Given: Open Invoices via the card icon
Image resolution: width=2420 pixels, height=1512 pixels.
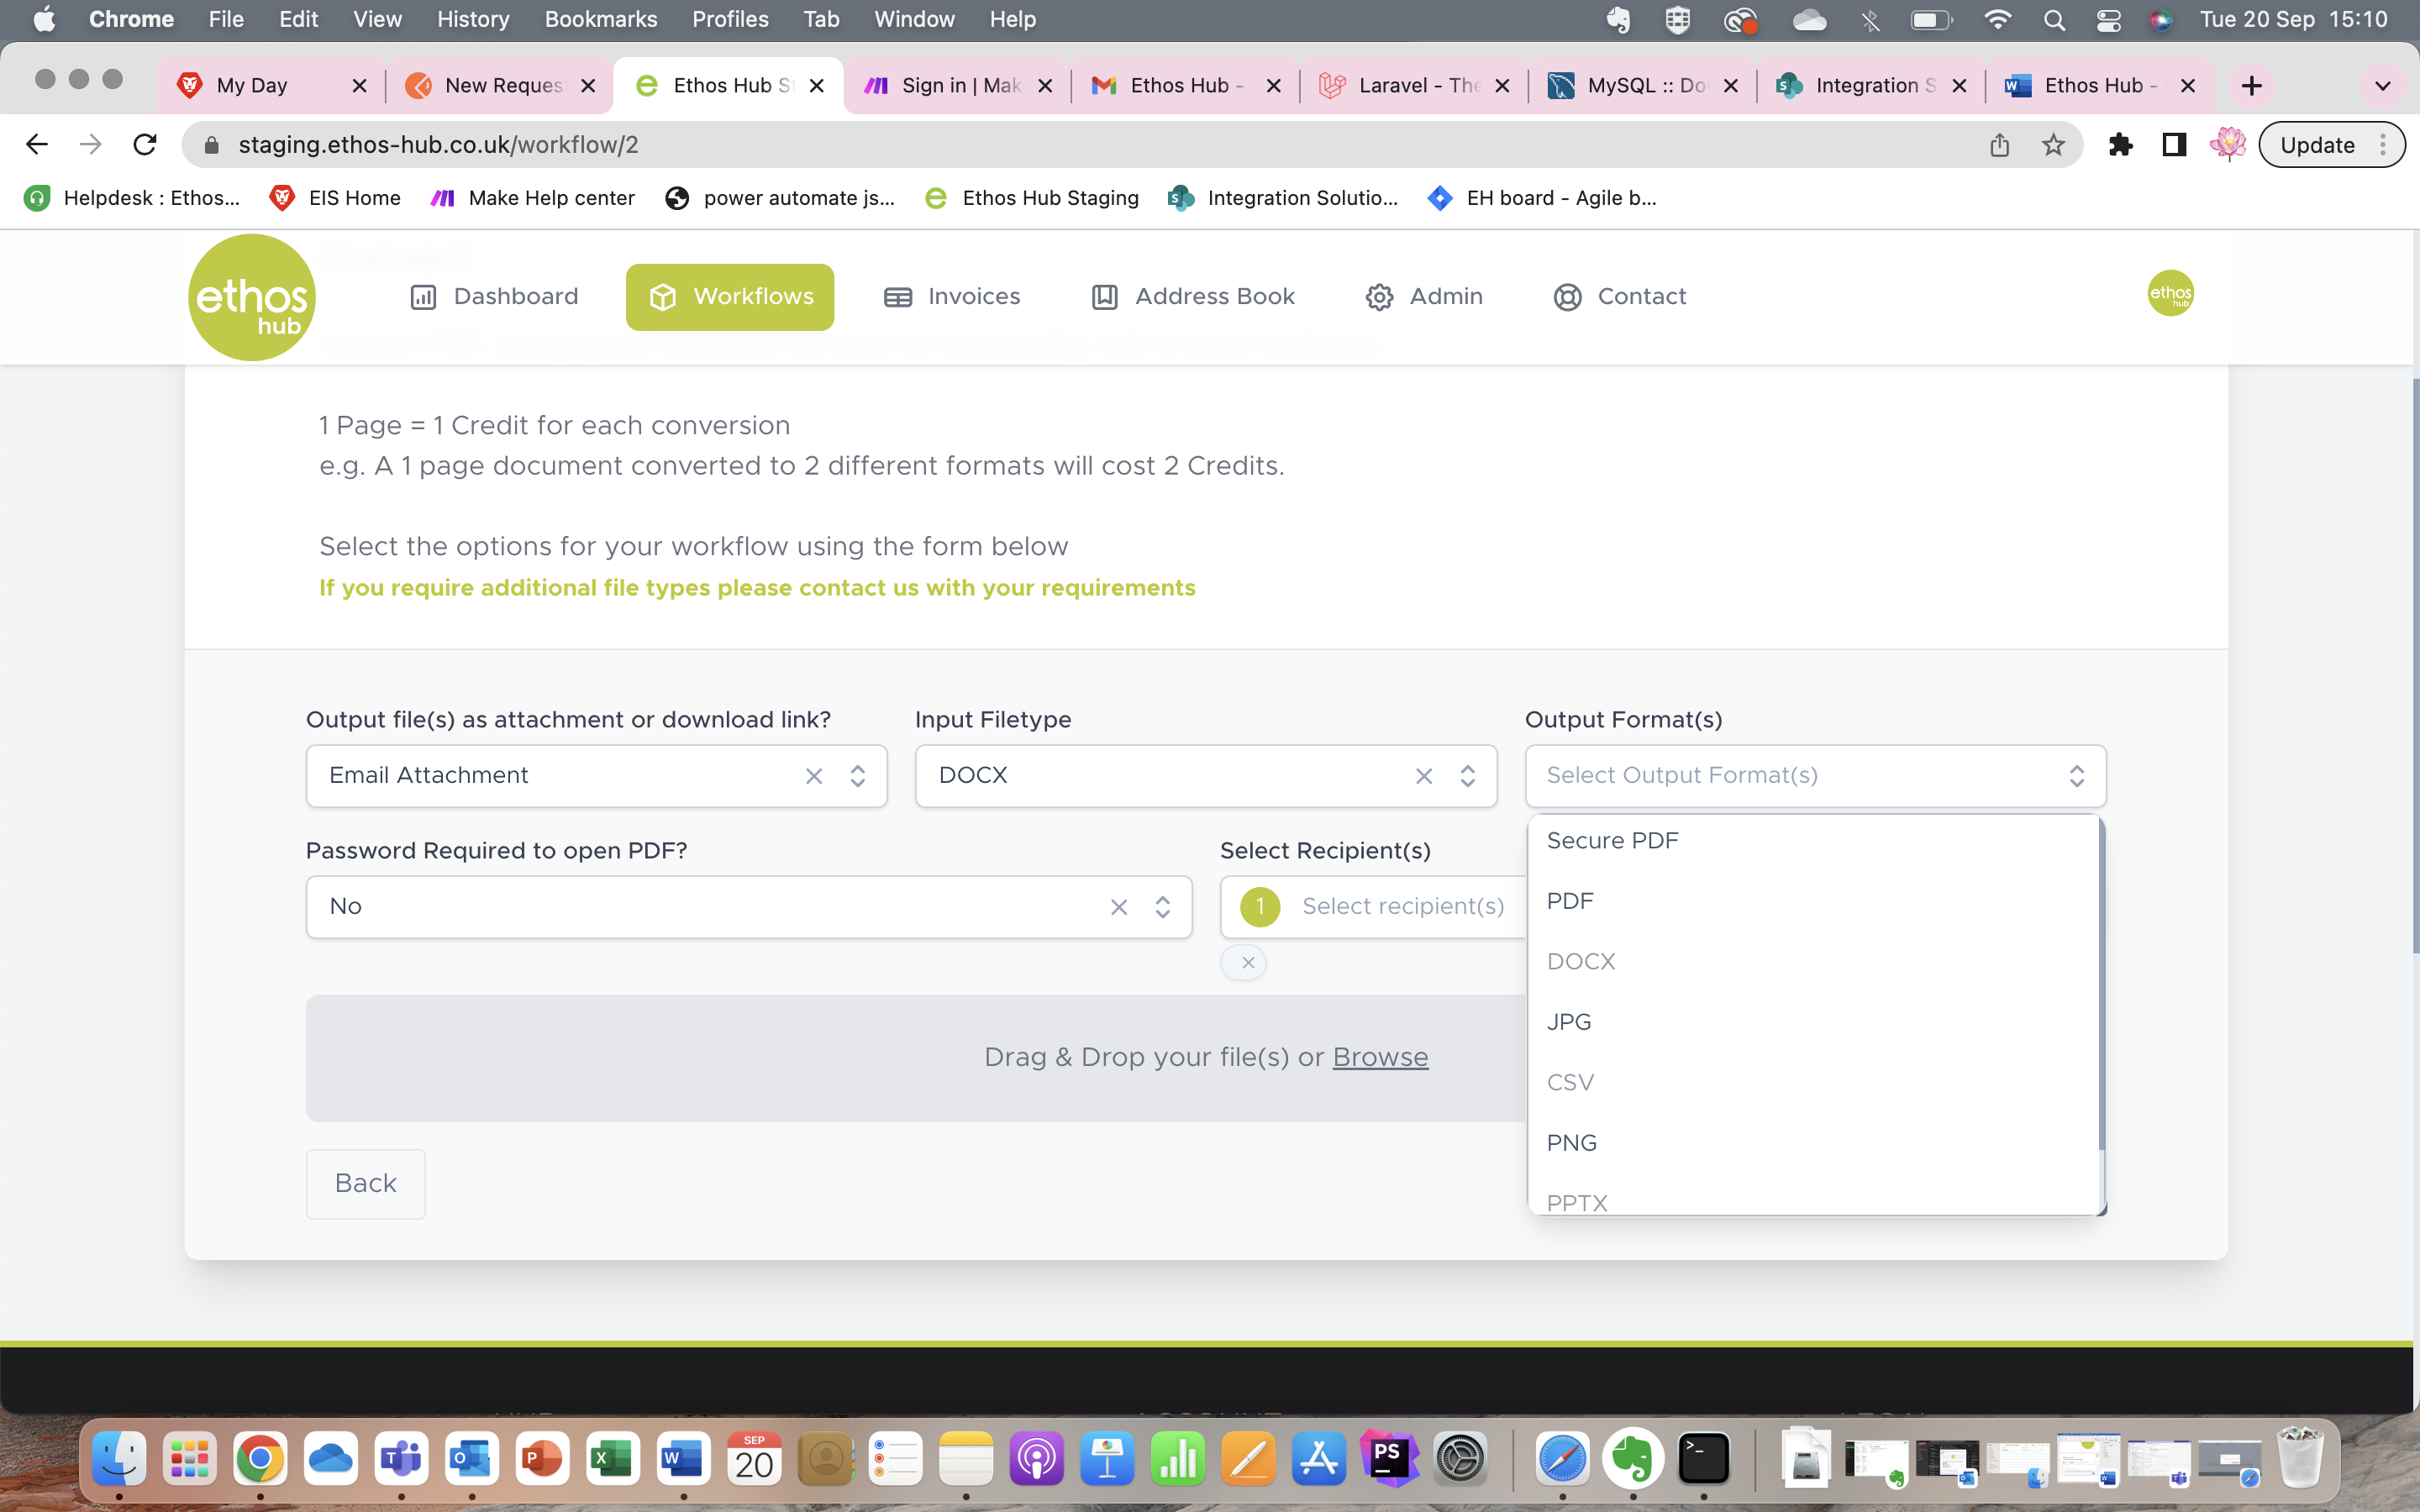Looking at the screenshot, I should coord(897,296).
